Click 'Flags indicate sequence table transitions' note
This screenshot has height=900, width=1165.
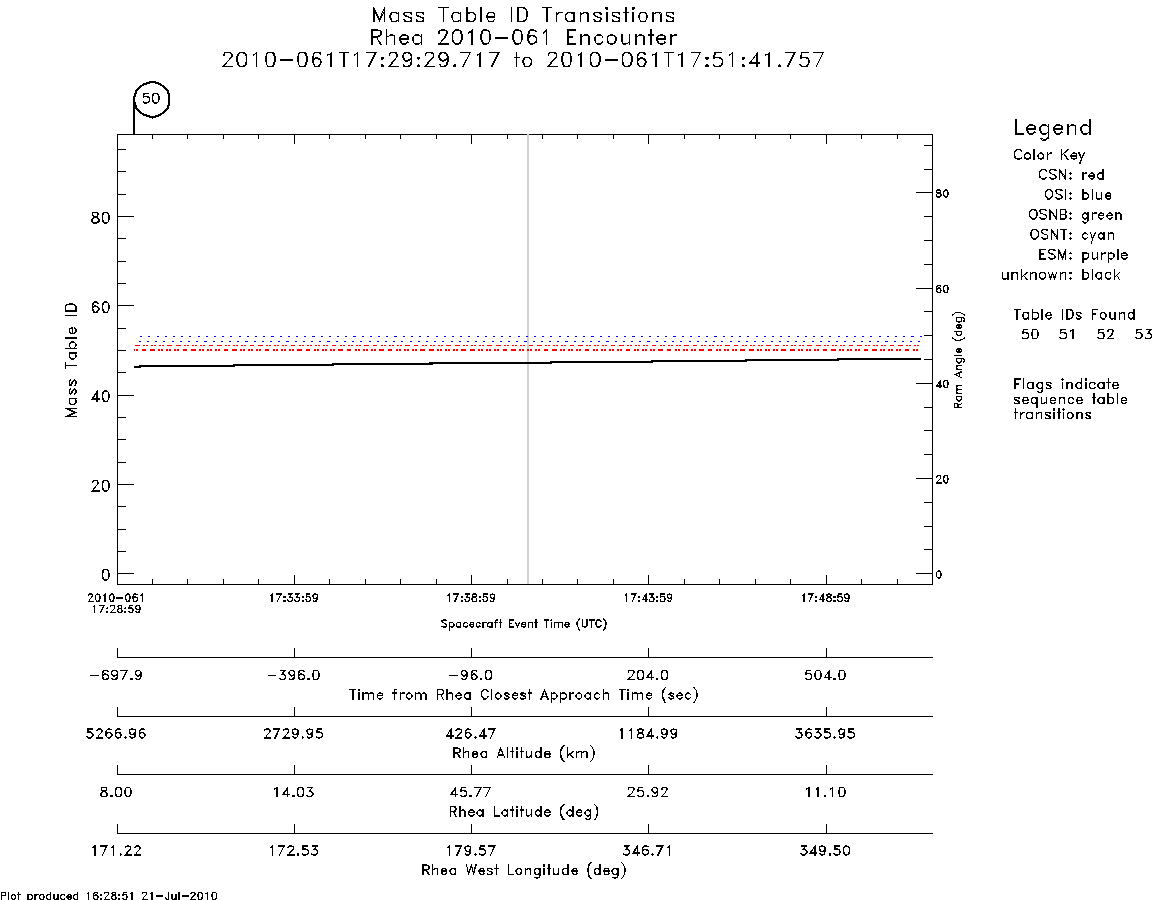tap(1070, 399)
